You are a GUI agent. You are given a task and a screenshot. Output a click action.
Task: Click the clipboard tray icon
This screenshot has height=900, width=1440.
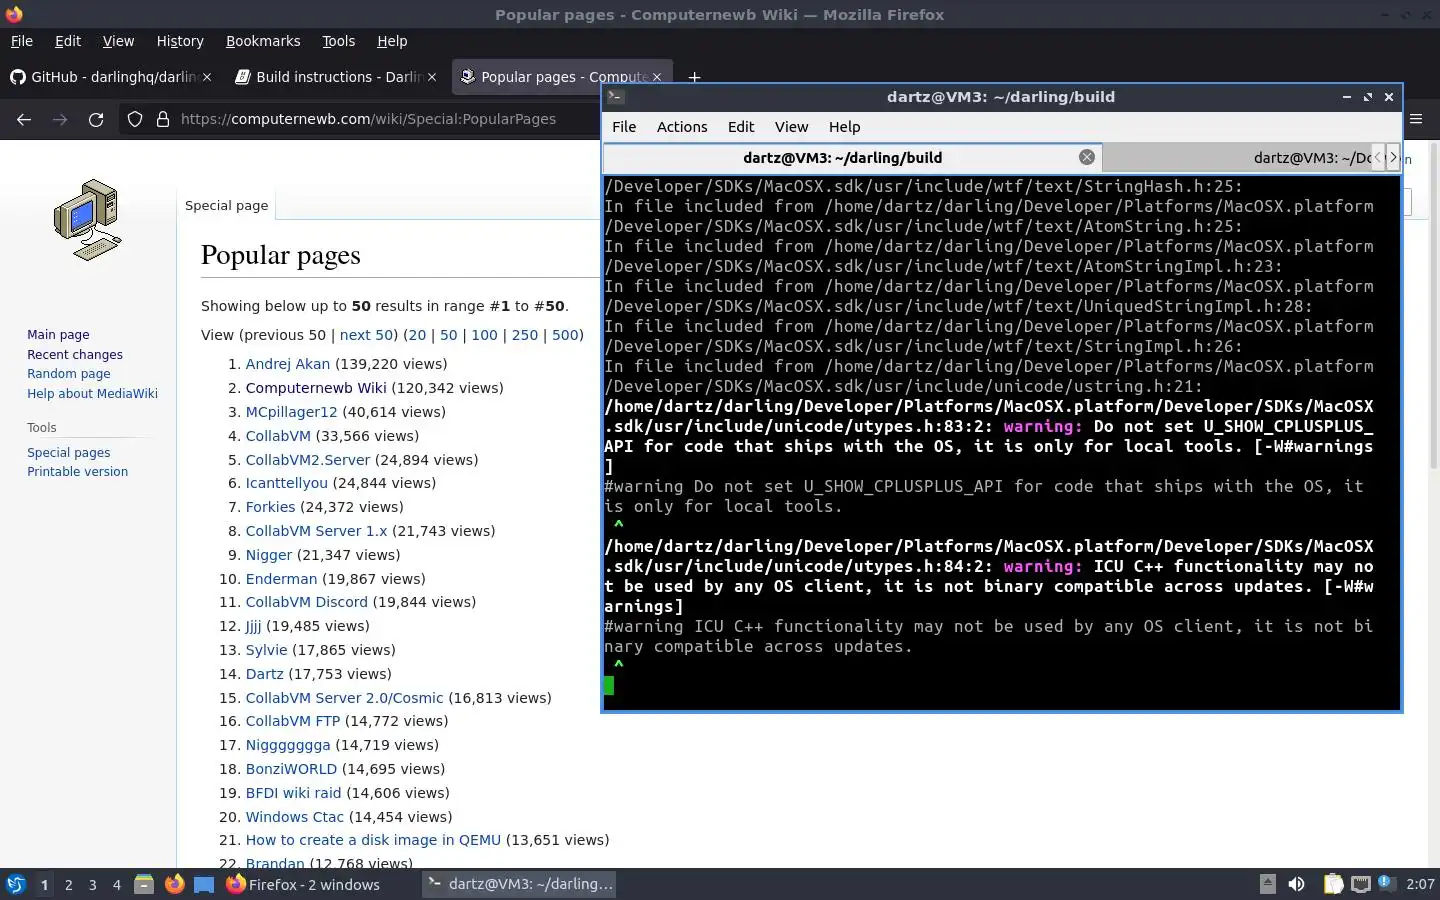[1333, 884]
